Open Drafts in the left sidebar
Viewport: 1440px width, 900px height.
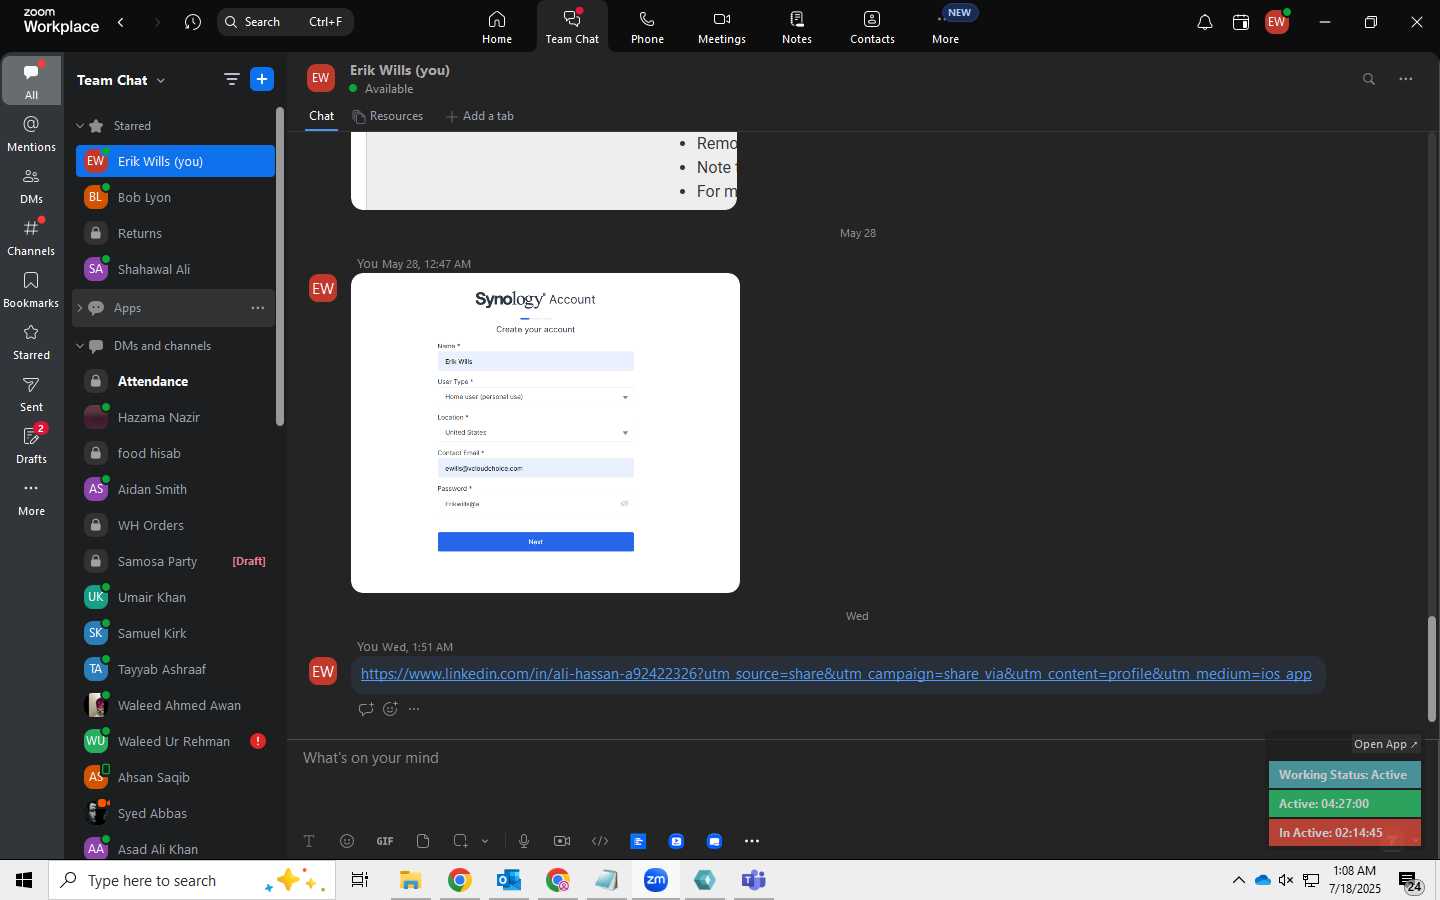click(x=31, y=445)
